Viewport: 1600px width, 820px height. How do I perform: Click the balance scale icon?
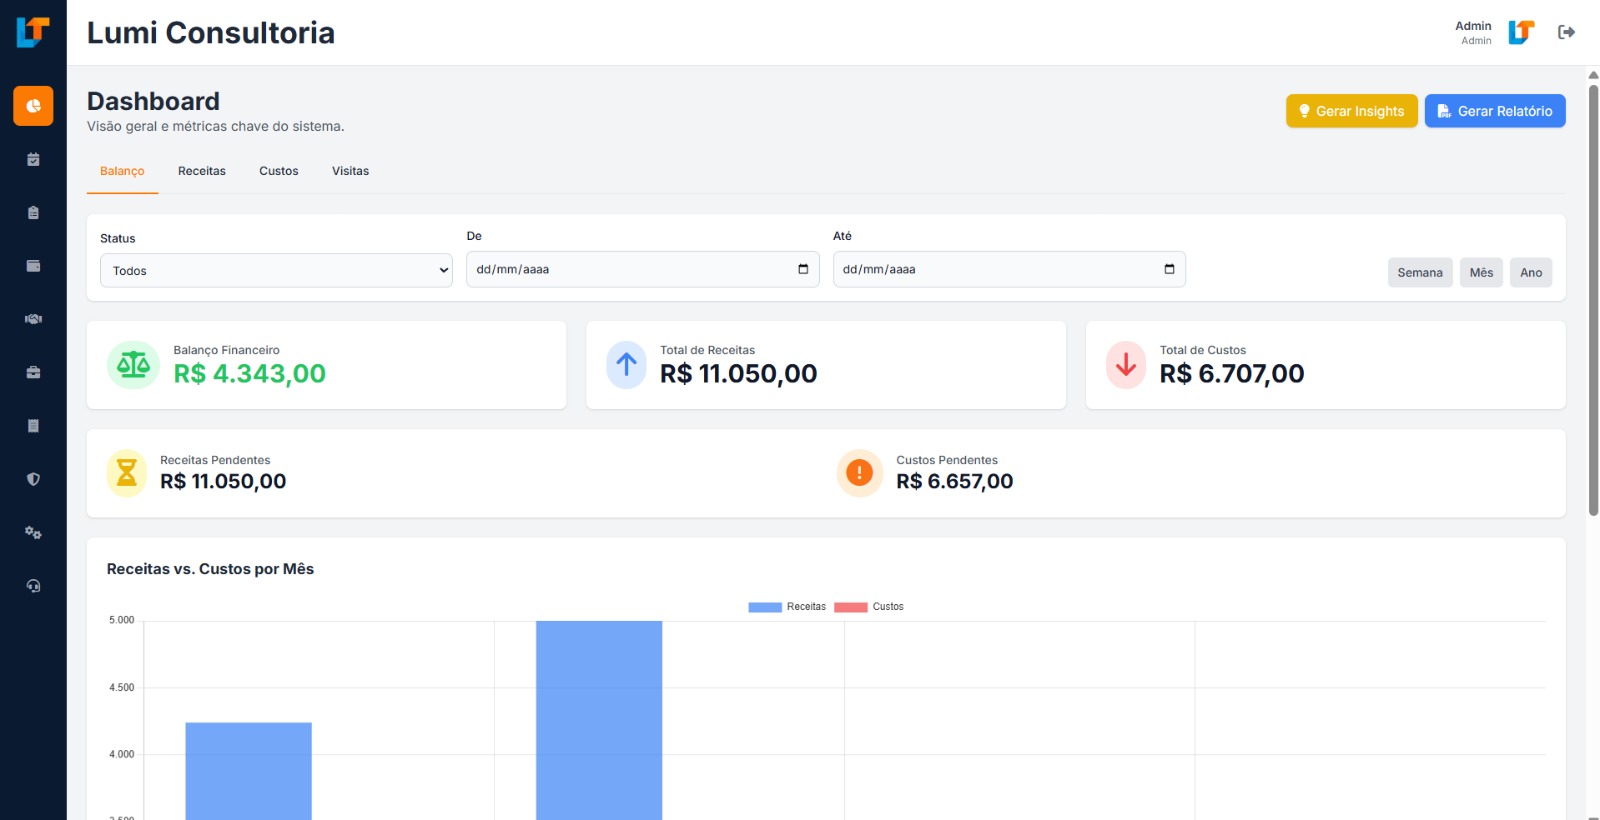(133, 365)
